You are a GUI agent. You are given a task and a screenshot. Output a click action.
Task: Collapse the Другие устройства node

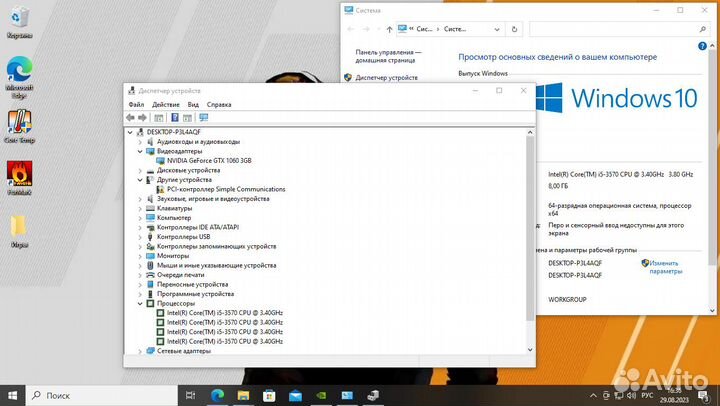click(140, 180)
